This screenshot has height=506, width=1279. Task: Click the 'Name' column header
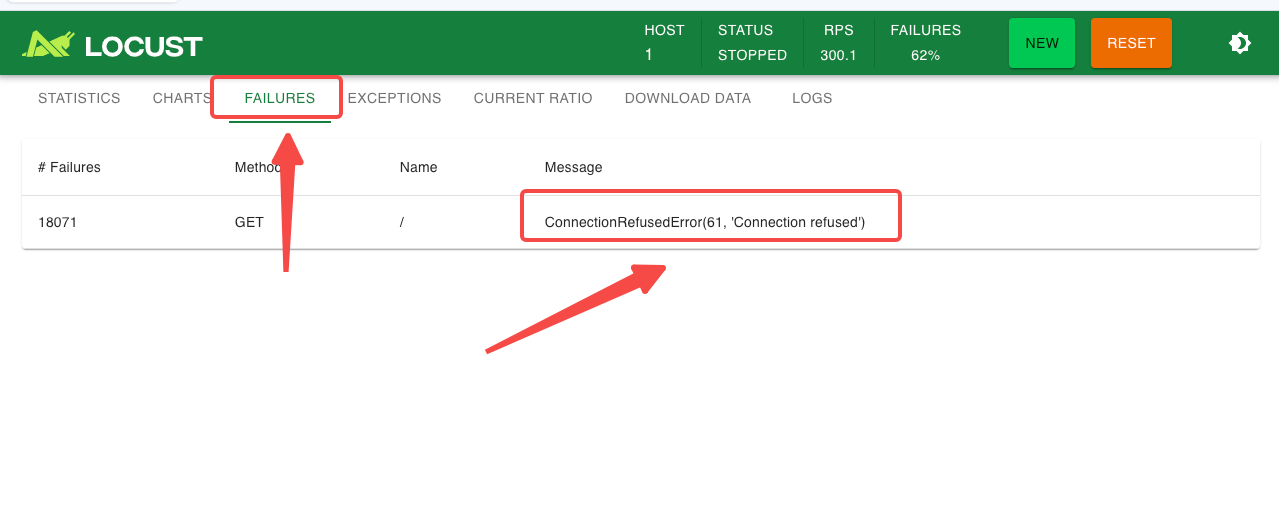pyautogui.click(x=418, y=167)
